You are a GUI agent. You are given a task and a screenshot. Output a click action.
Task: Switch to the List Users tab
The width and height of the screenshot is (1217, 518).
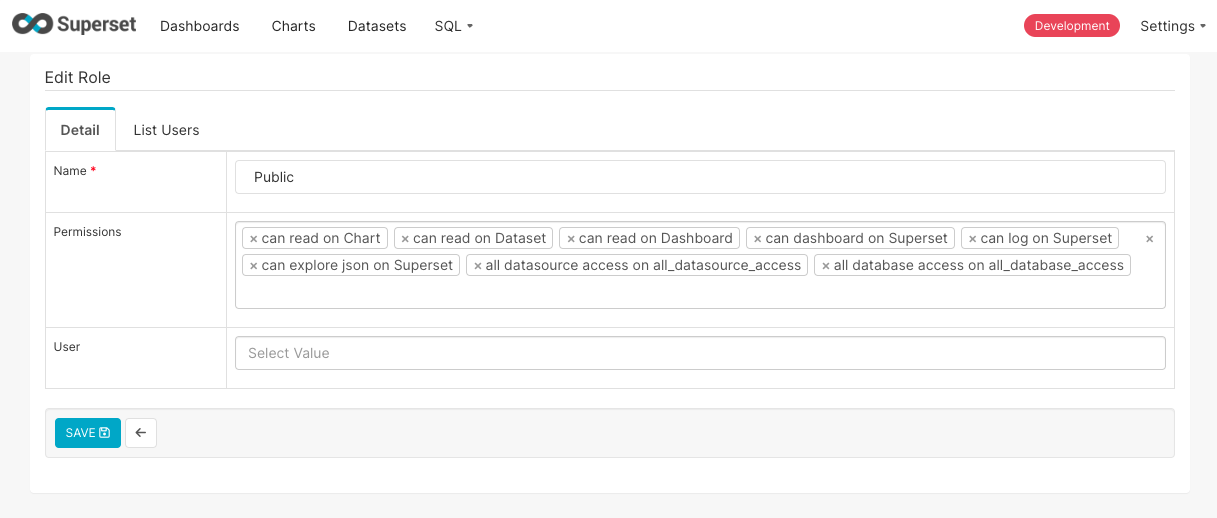coord(166,130)
